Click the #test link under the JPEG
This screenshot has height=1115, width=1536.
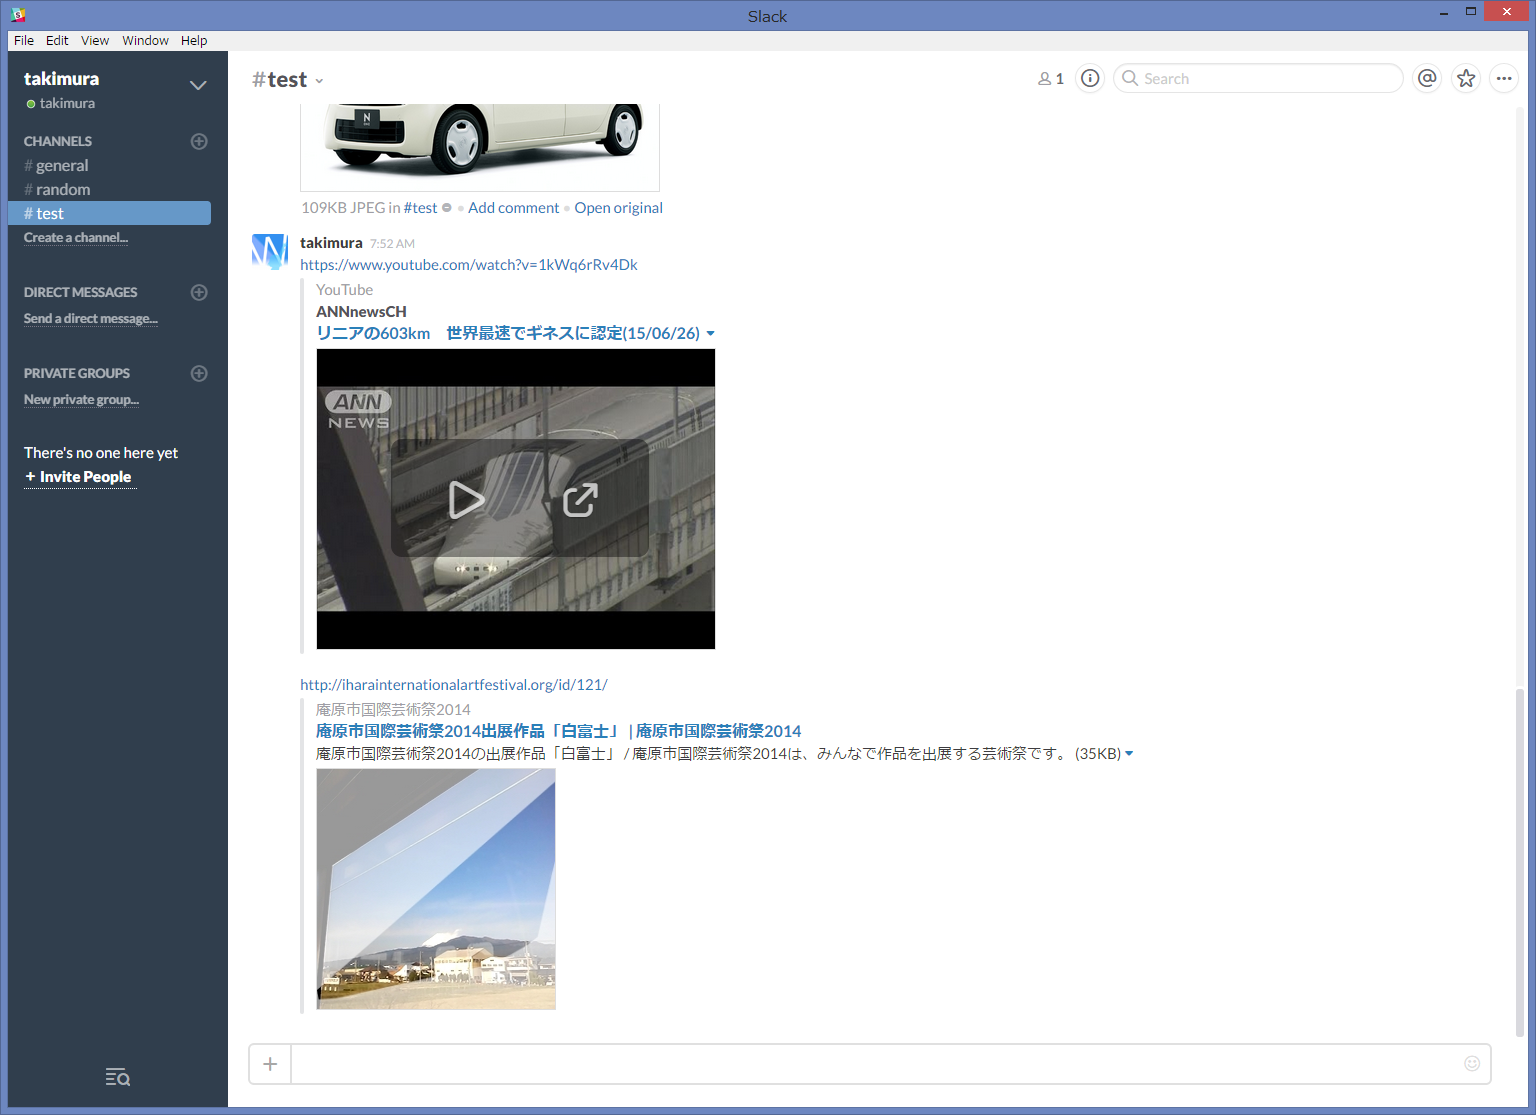click(420, 208)
